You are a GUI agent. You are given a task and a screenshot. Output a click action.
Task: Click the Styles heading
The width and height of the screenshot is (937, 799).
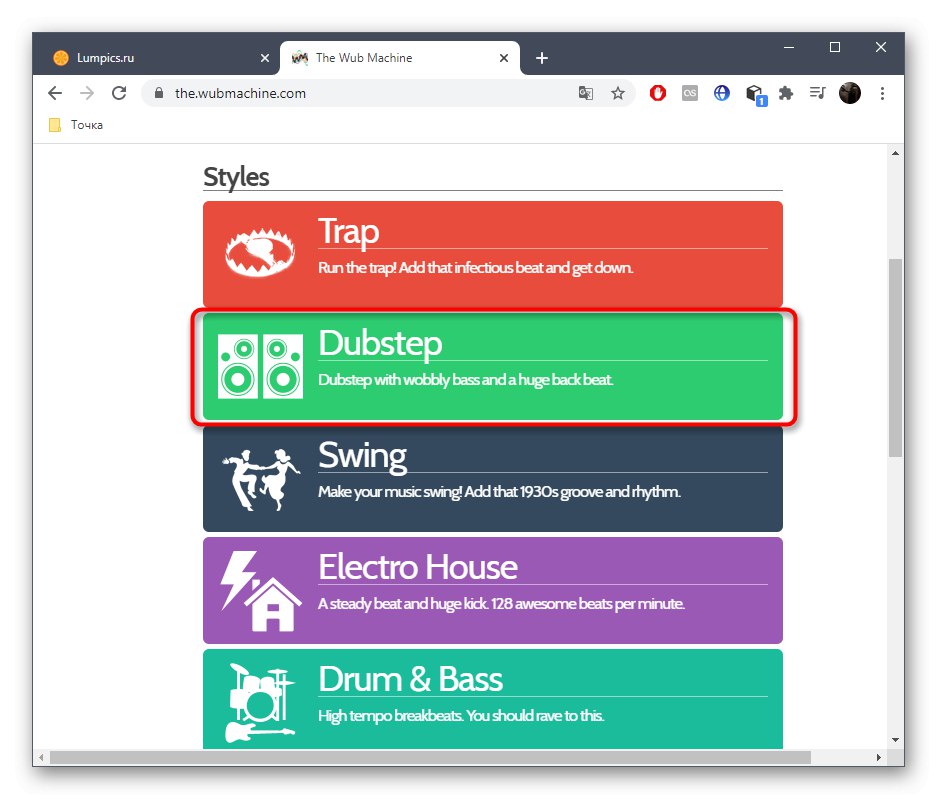236,177
